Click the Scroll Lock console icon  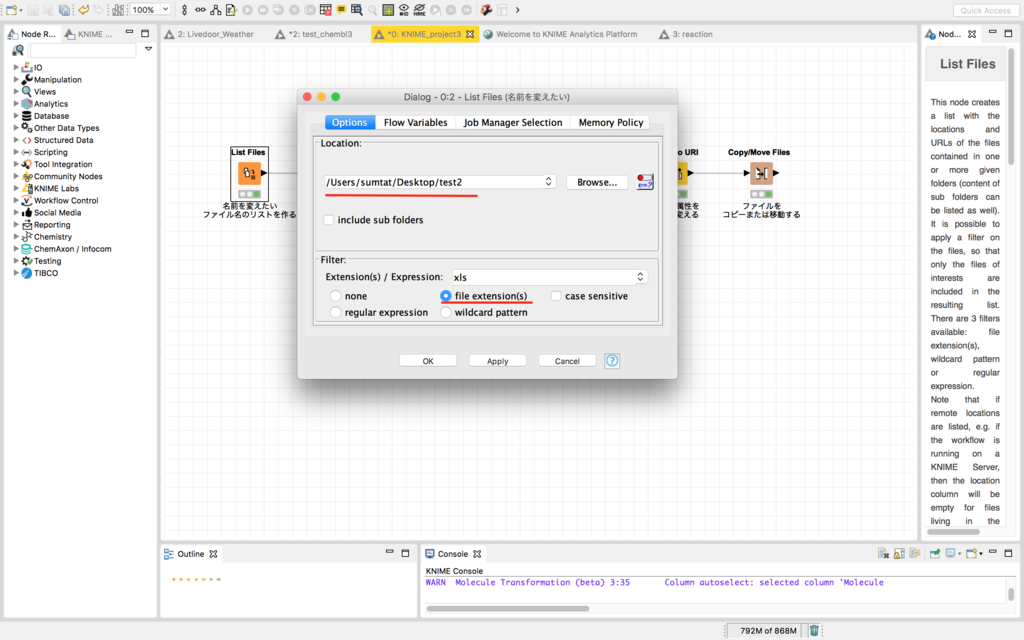coord(899,553)
